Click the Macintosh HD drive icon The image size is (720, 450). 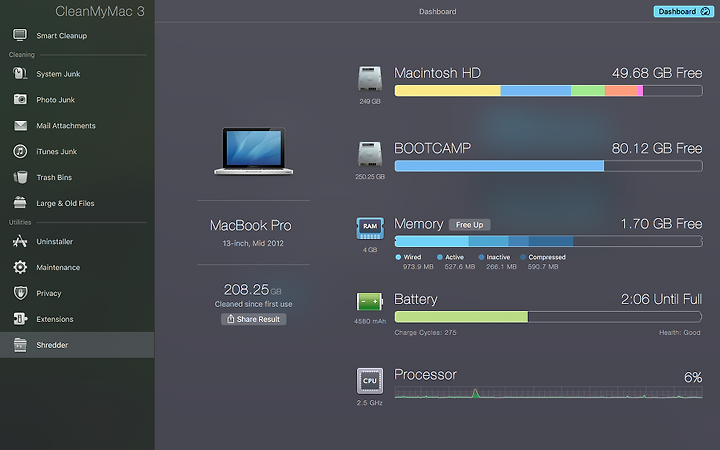pyautogui.click(x=370, y=79)
